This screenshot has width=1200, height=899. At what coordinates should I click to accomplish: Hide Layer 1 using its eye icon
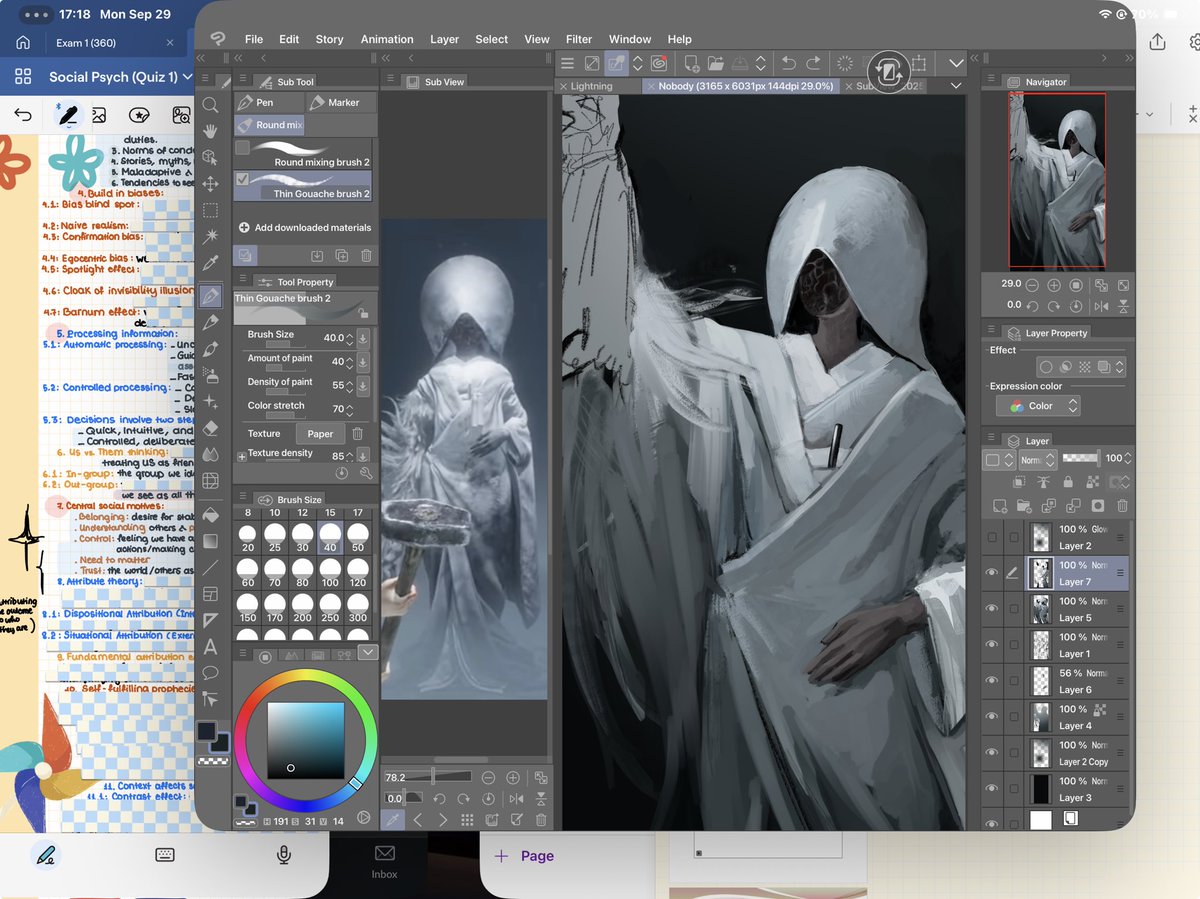tap(992, 645)
